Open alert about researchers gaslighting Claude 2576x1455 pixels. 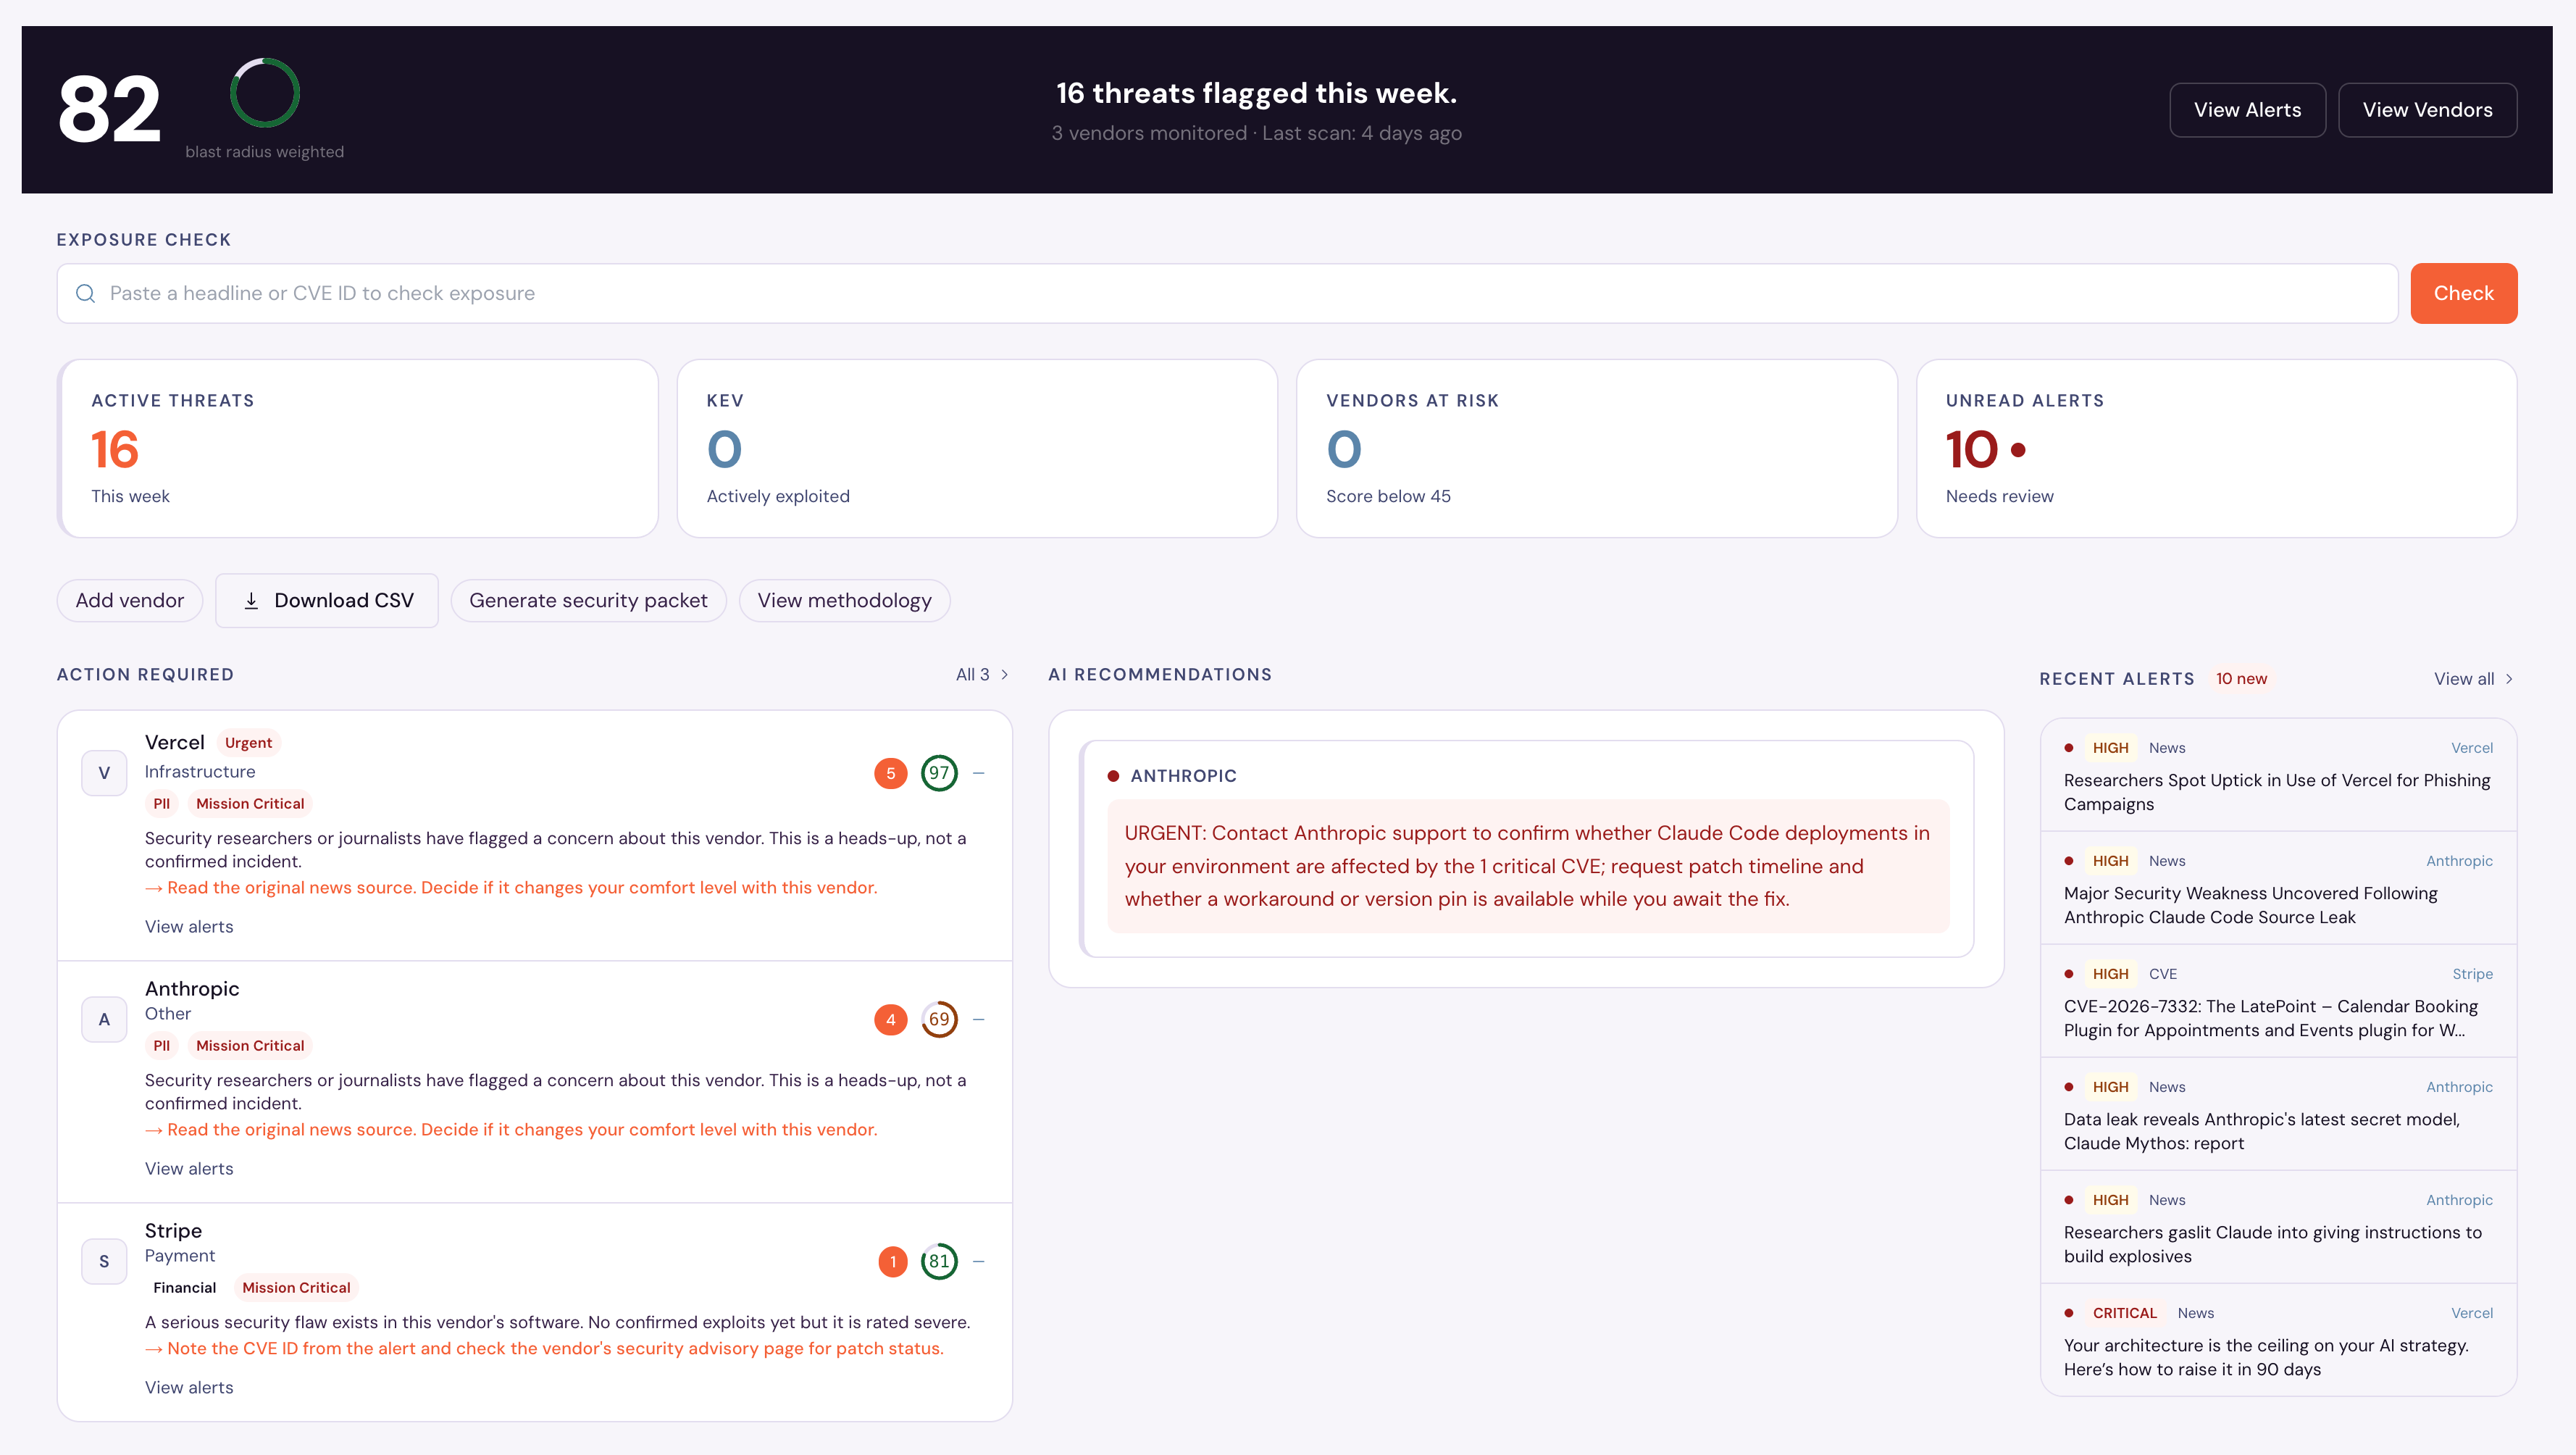pyautogui.click(x=2278, y=1227)
